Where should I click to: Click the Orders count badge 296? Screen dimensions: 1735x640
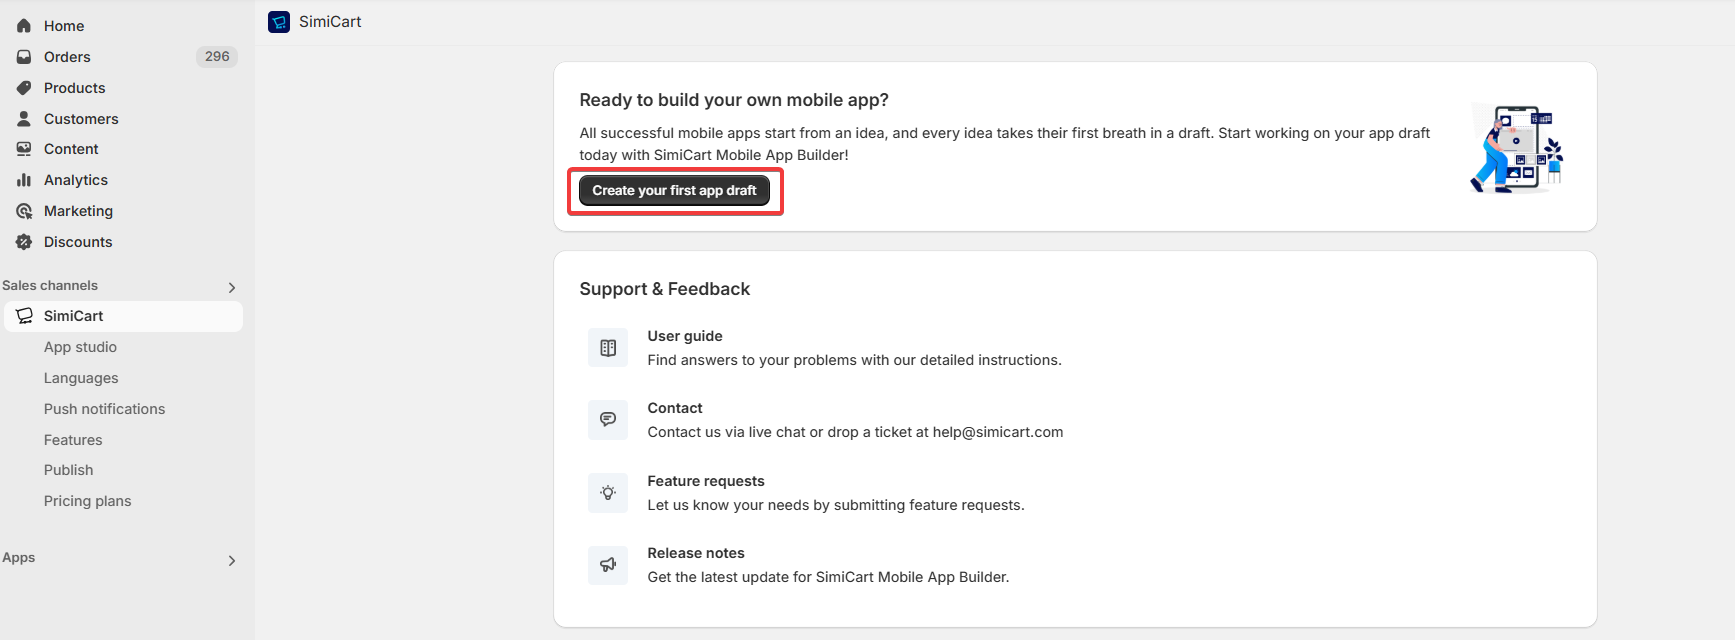click(217, 57)
